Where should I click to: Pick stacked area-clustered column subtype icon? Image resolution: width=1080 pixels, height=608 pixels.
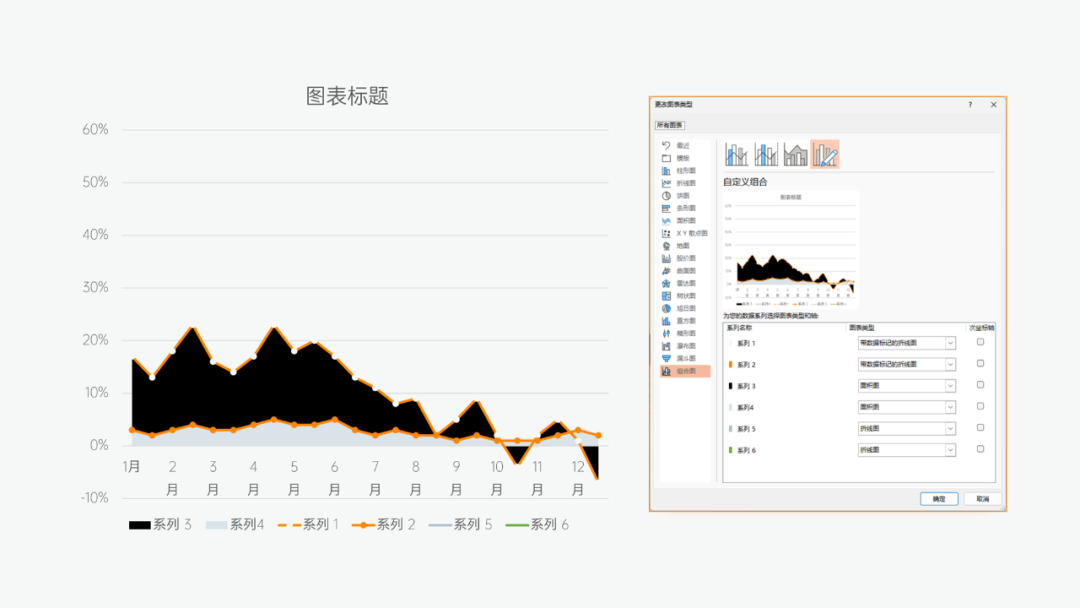coord(796,154)
